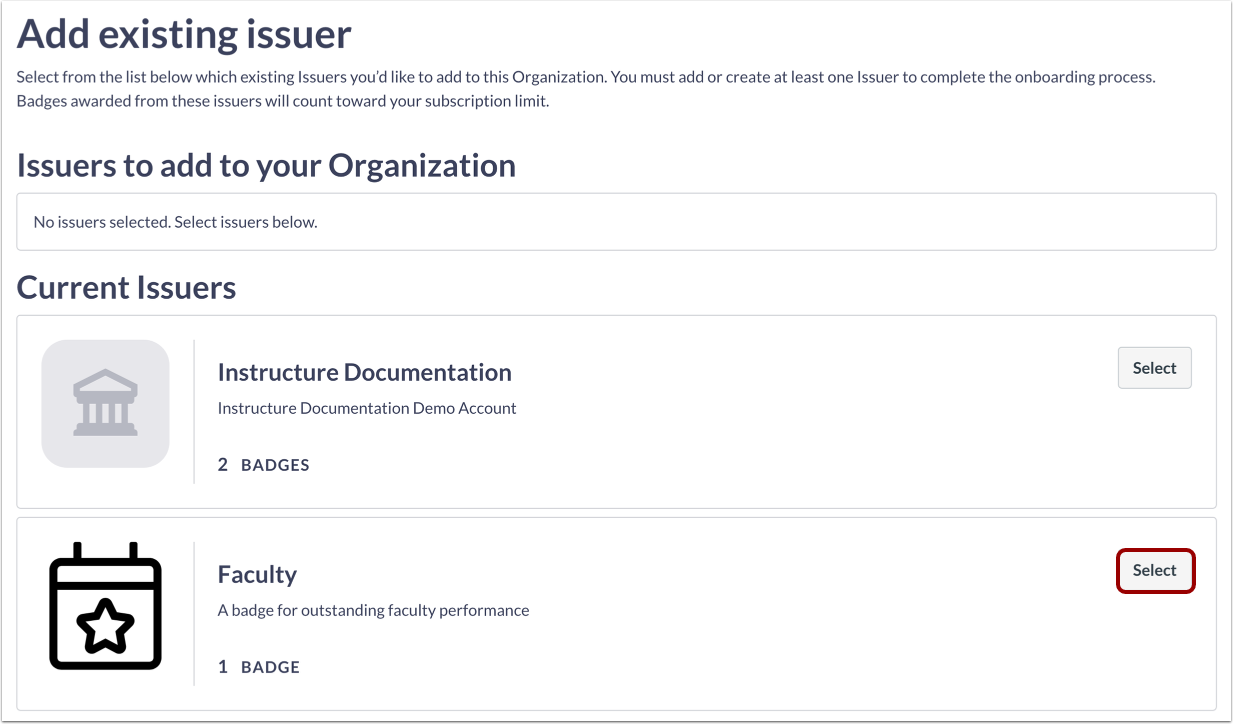
Task: Click the Faculty issuer name
Action: (257, 574)
